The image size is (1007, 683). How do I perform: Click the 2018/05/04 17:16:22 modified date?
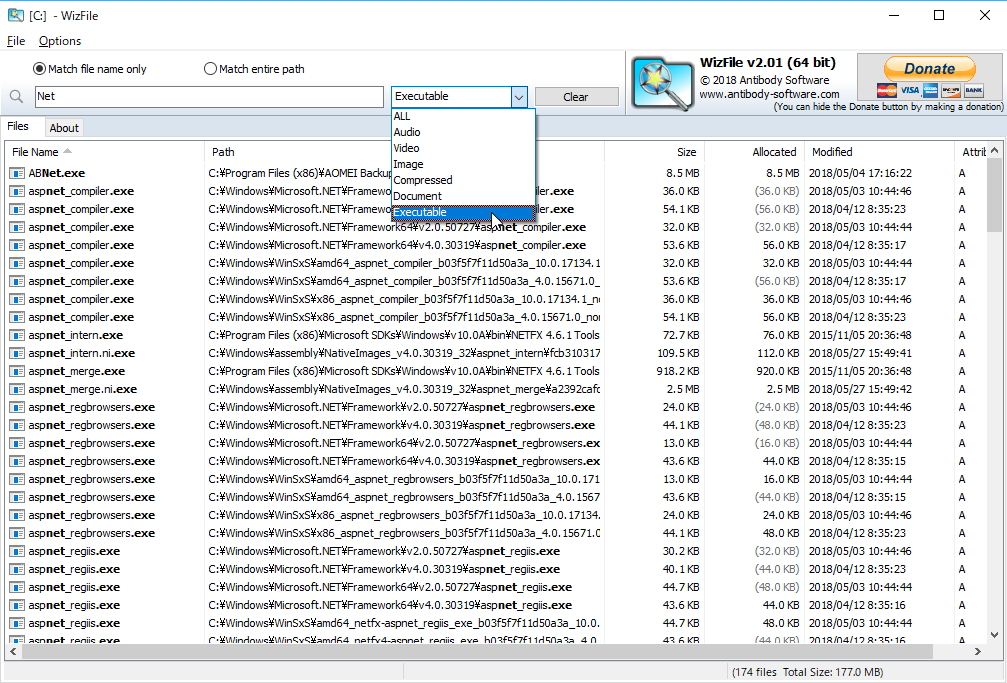860,173
